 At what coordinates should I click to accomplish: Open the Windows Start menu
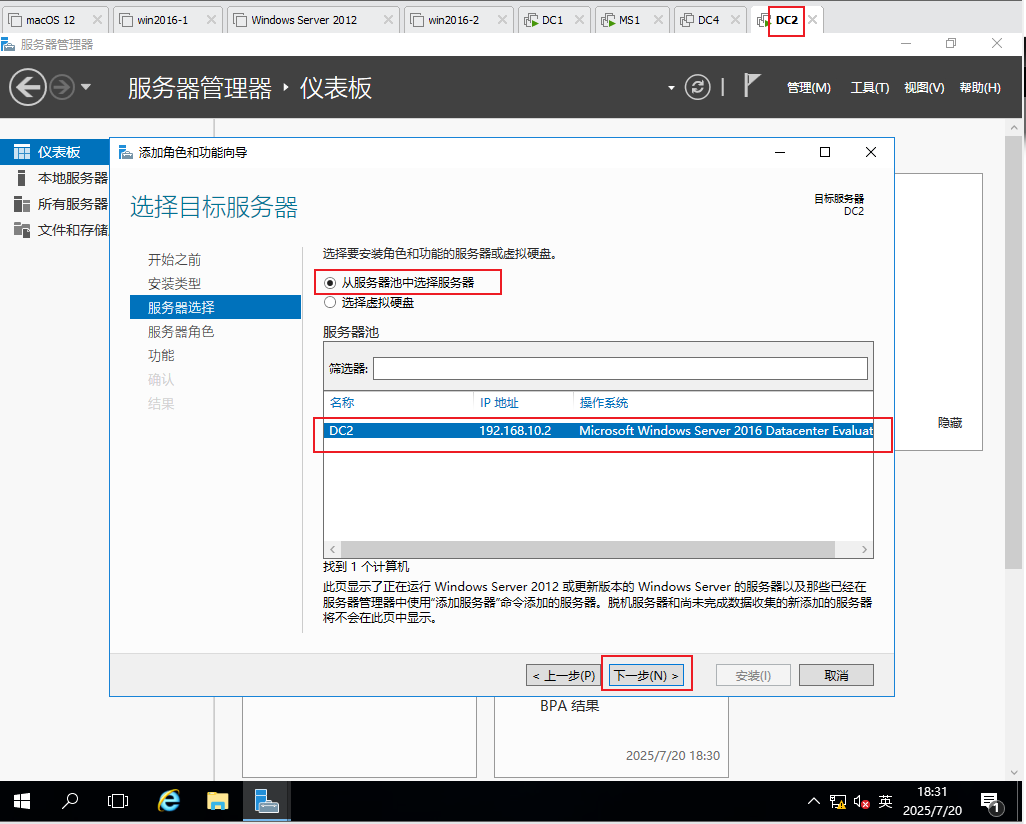tap(22, 801)
